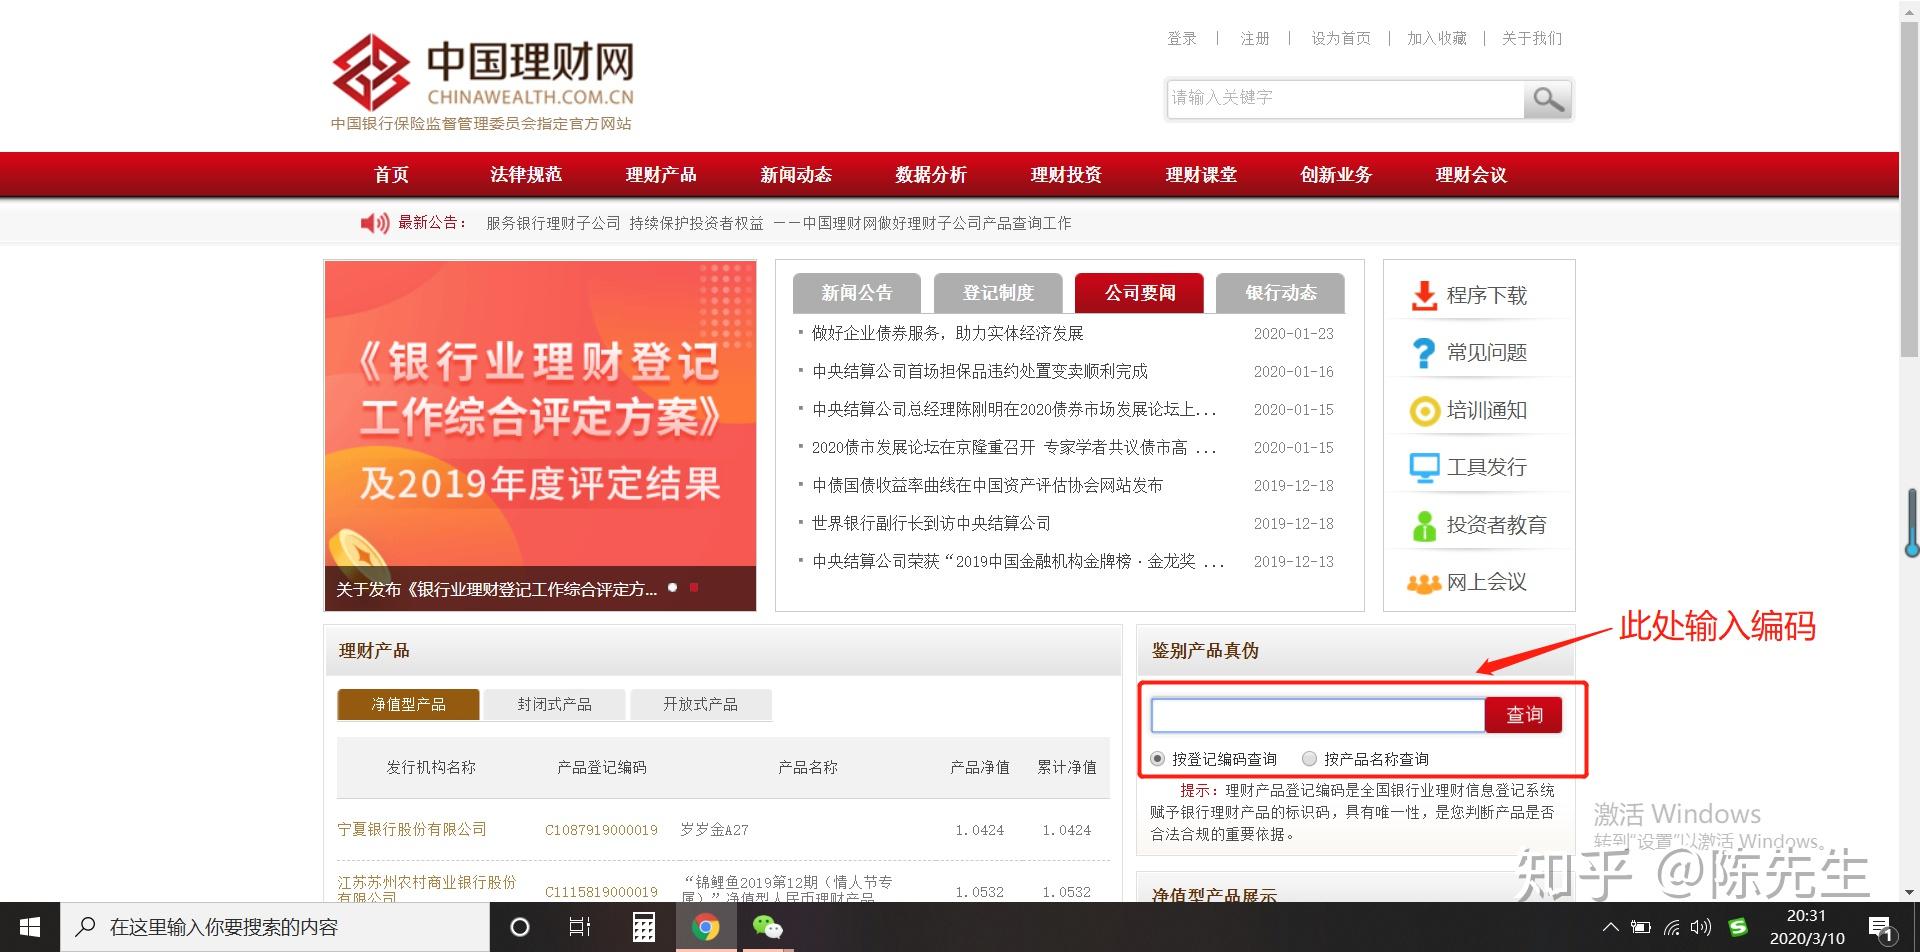Open the 理财会议 navigation item

(x=1471, y=175)
